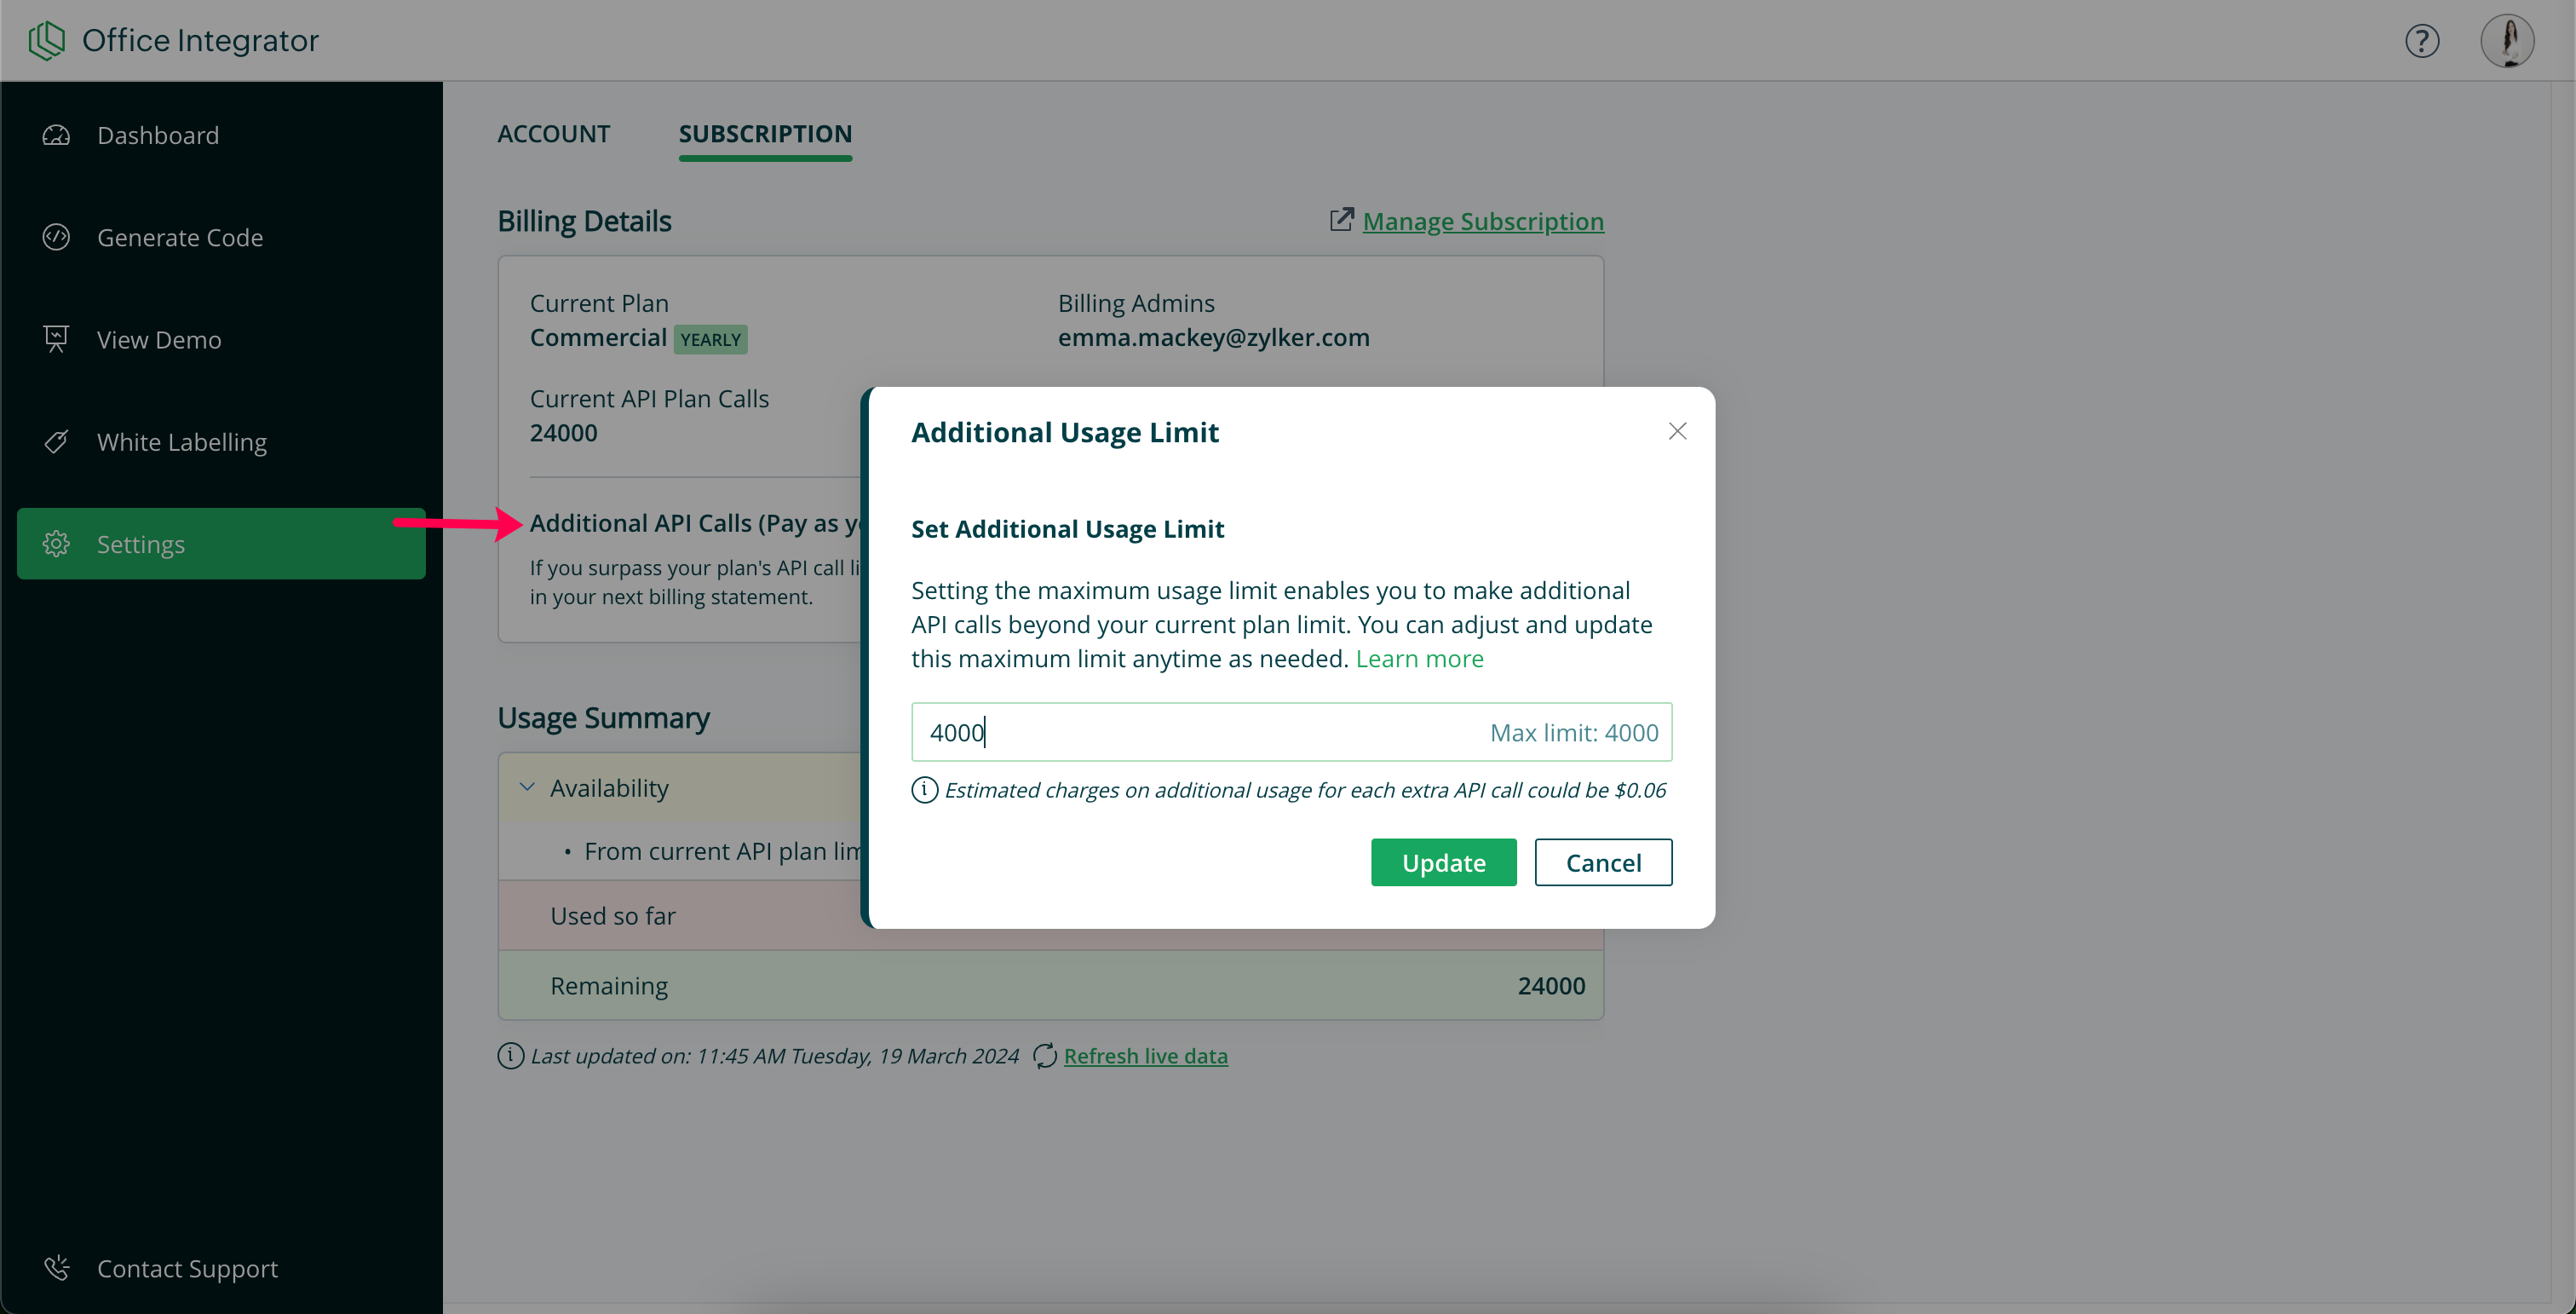Click the Office Integrator logo icon

coord(46,40)
